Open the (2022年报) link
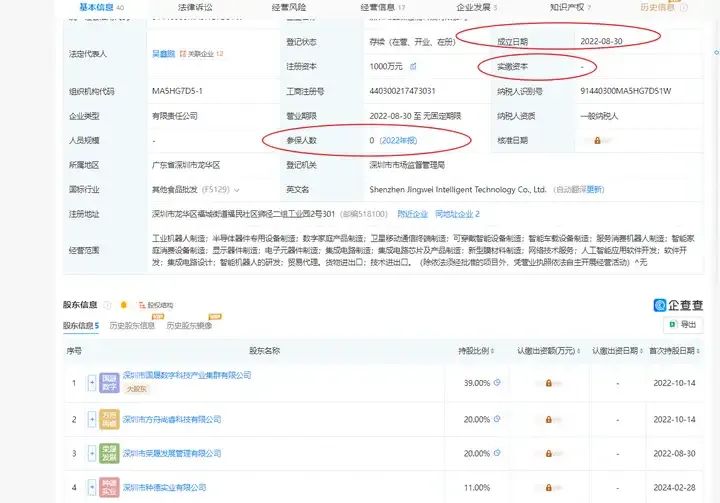720x503 pixels. coord(398,140)
